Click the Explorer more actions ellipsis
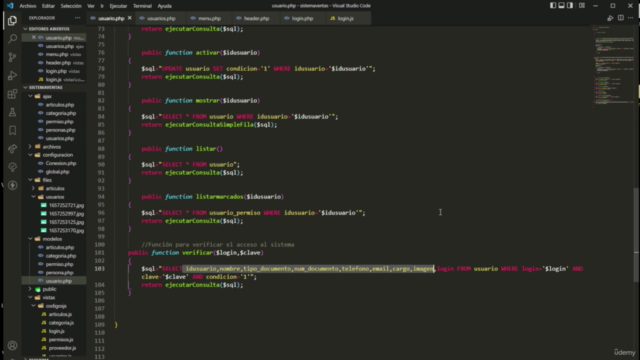The height and width of the screenshot is (360, 640). coord(78,18)
